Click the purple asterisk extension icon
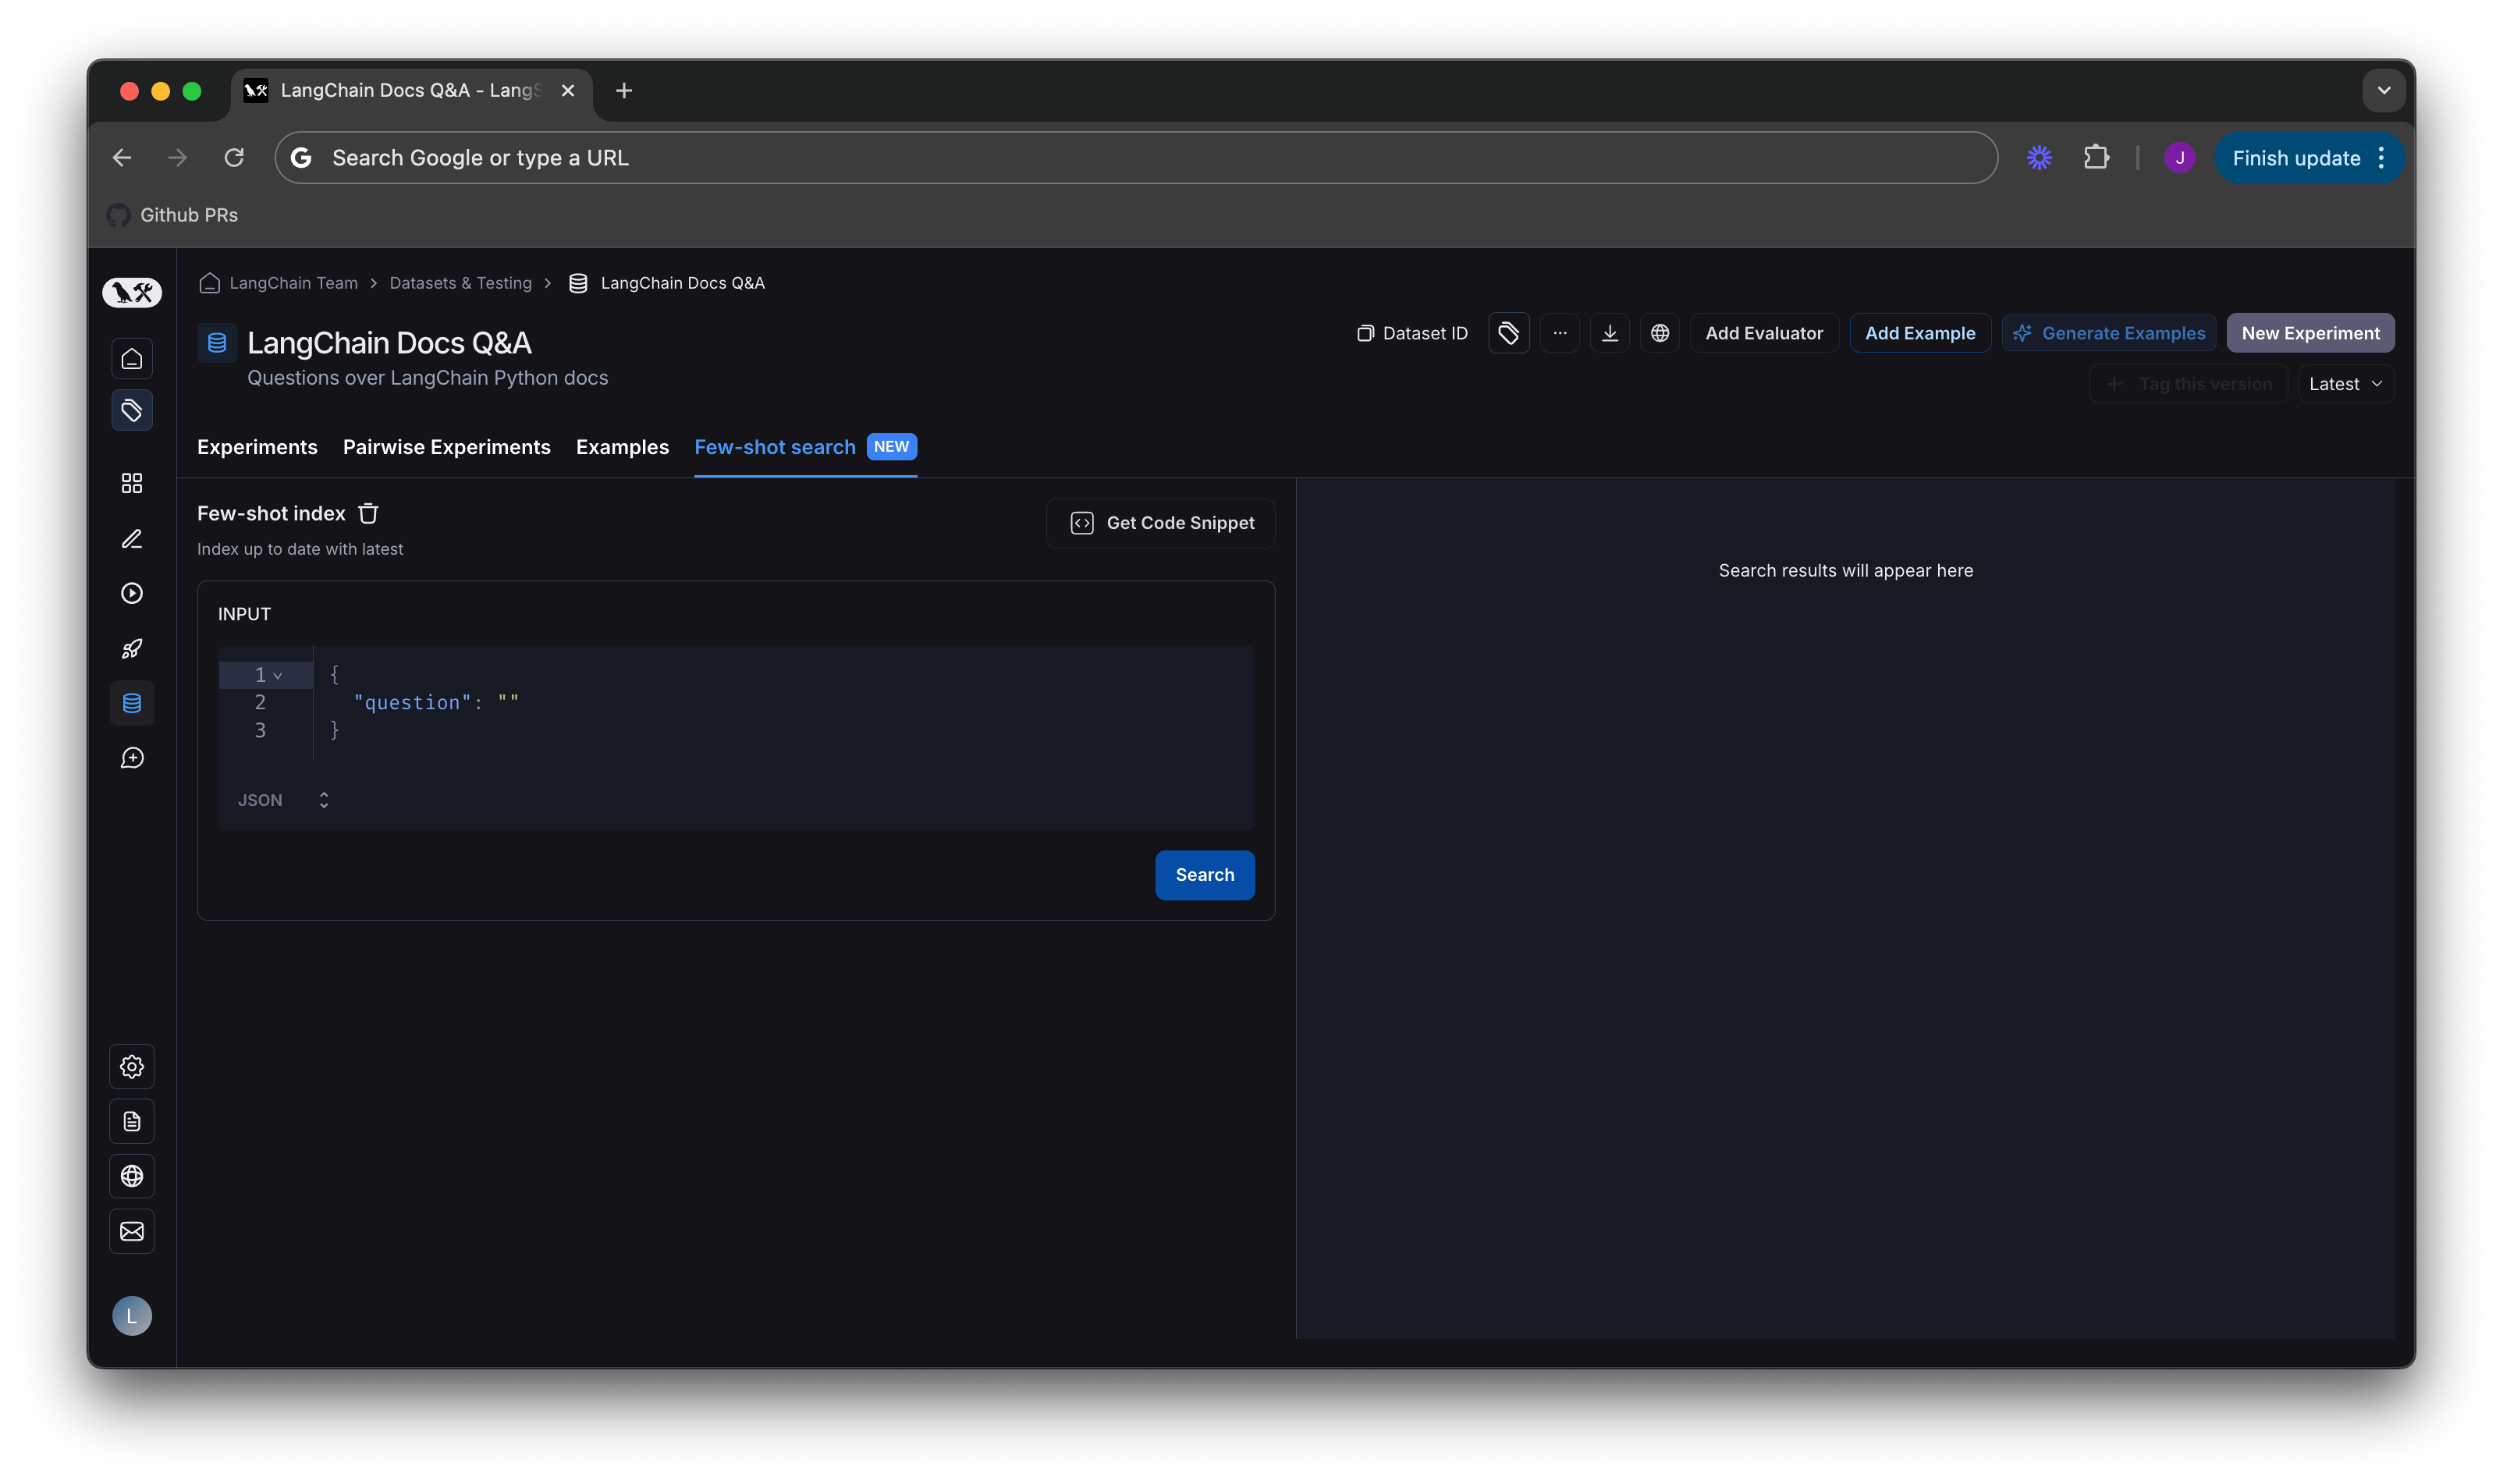 point(2039,158)
